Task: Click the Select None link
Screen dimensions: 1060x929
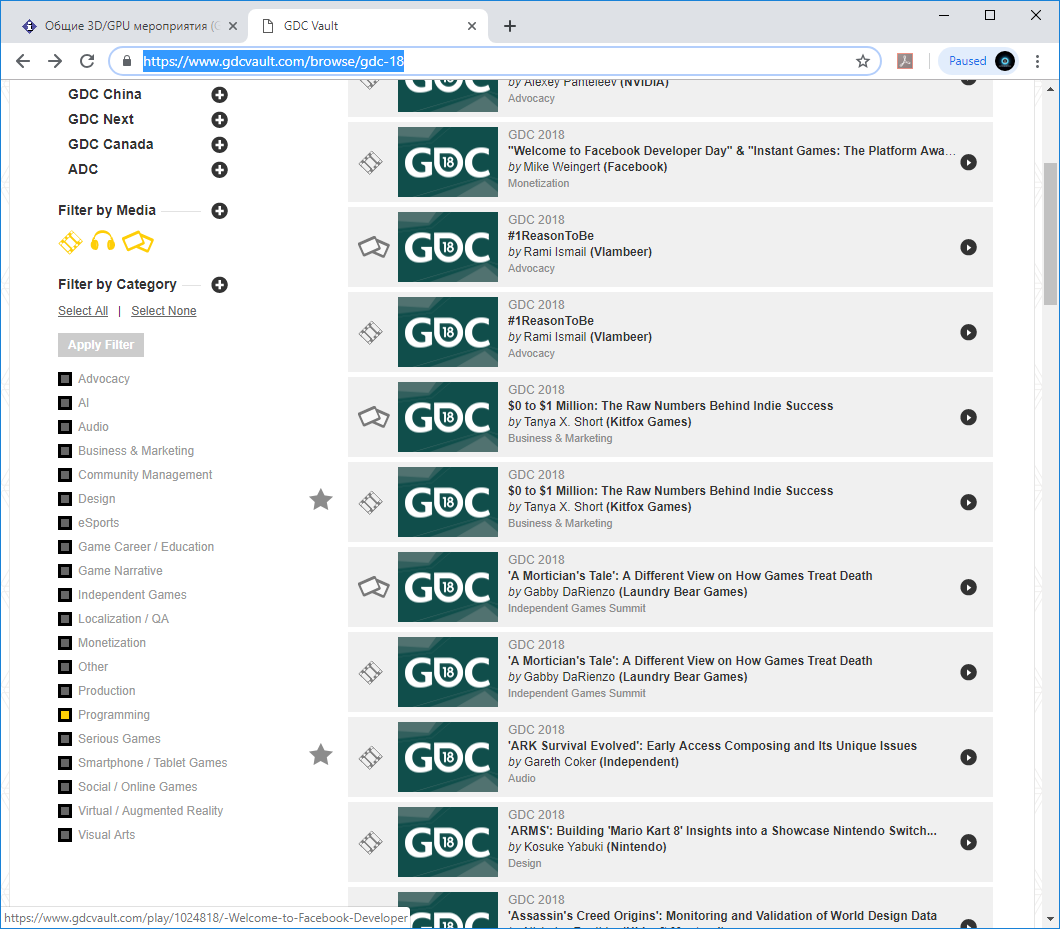Action: (x=163, y=311)
